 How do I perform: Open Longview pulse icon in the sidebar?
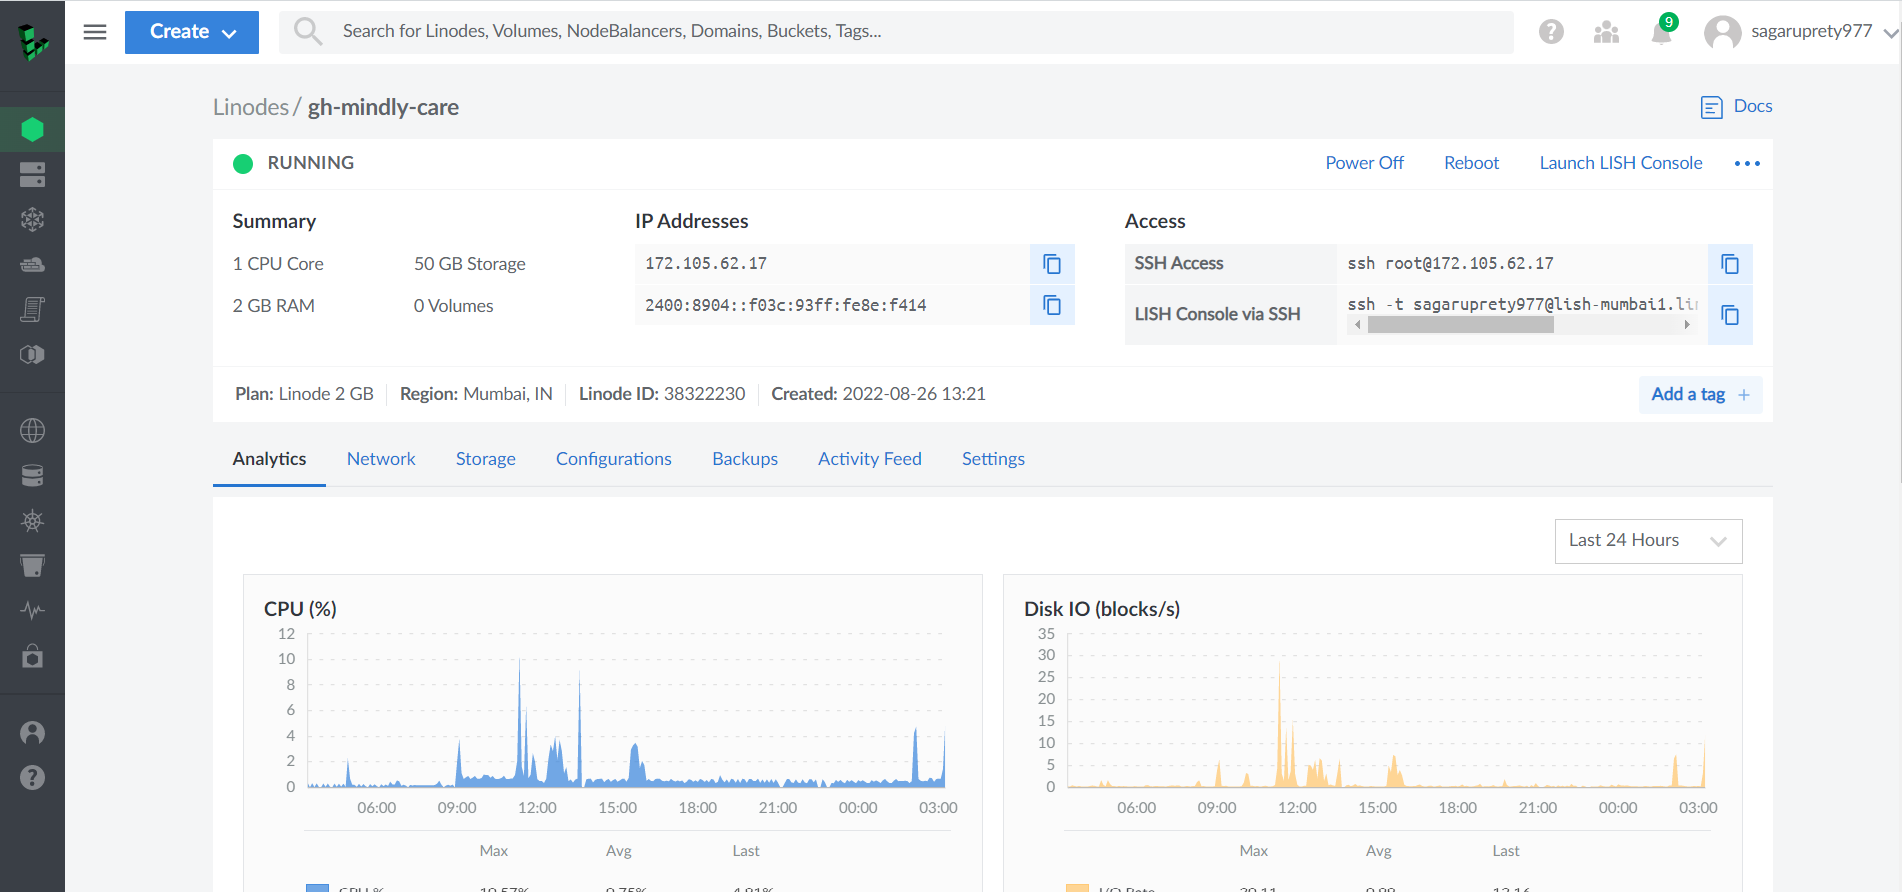[32, 611]
